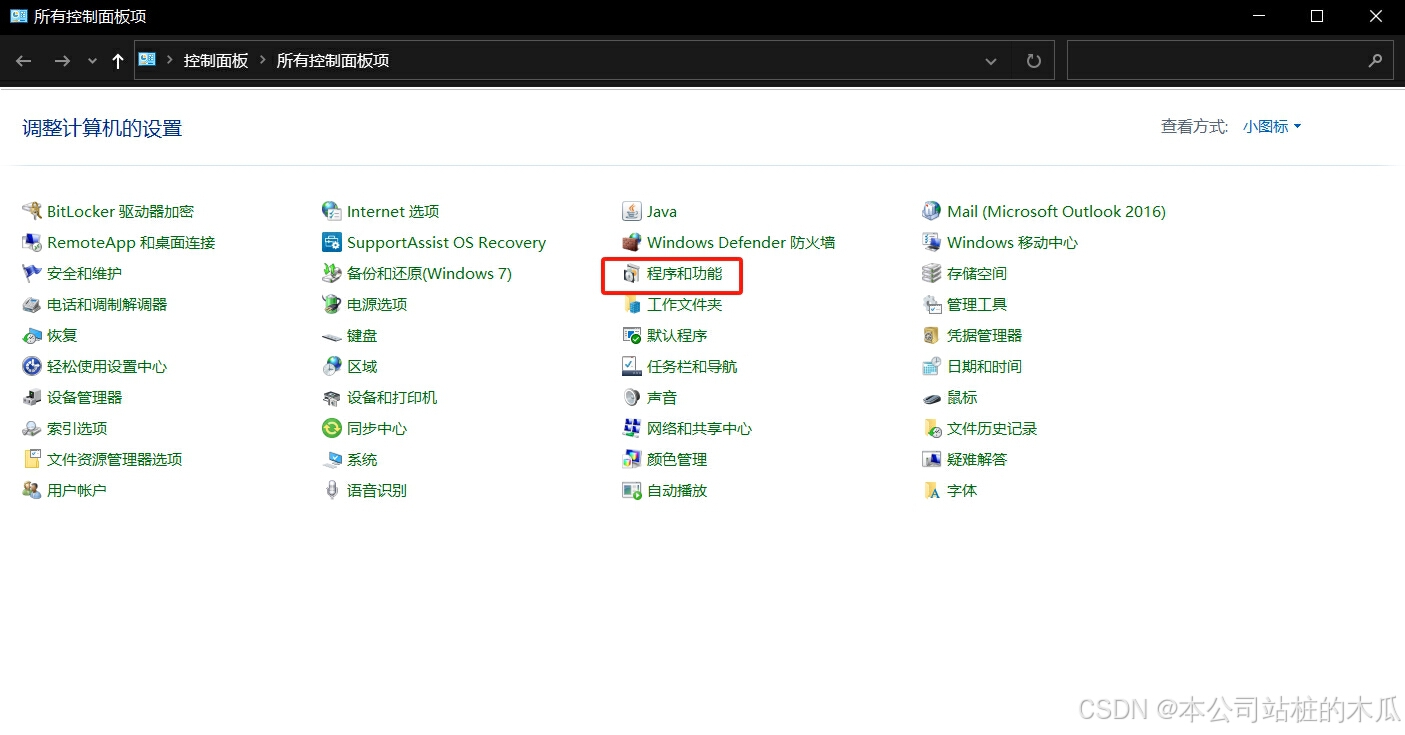The height and width of the screenshot is (735, 1405).
Task: Click the 用户帐户 icon
Action: point(31,490)
